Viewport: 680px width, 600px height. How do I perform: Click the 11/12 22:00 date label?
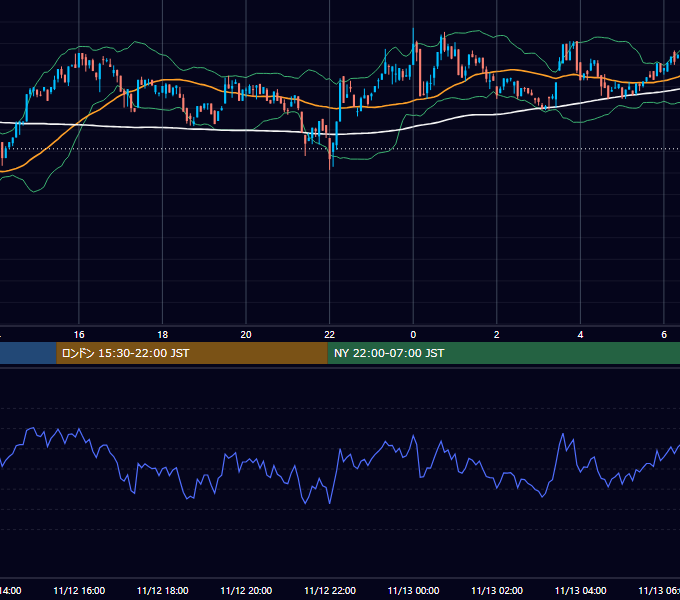click(330, 590)
